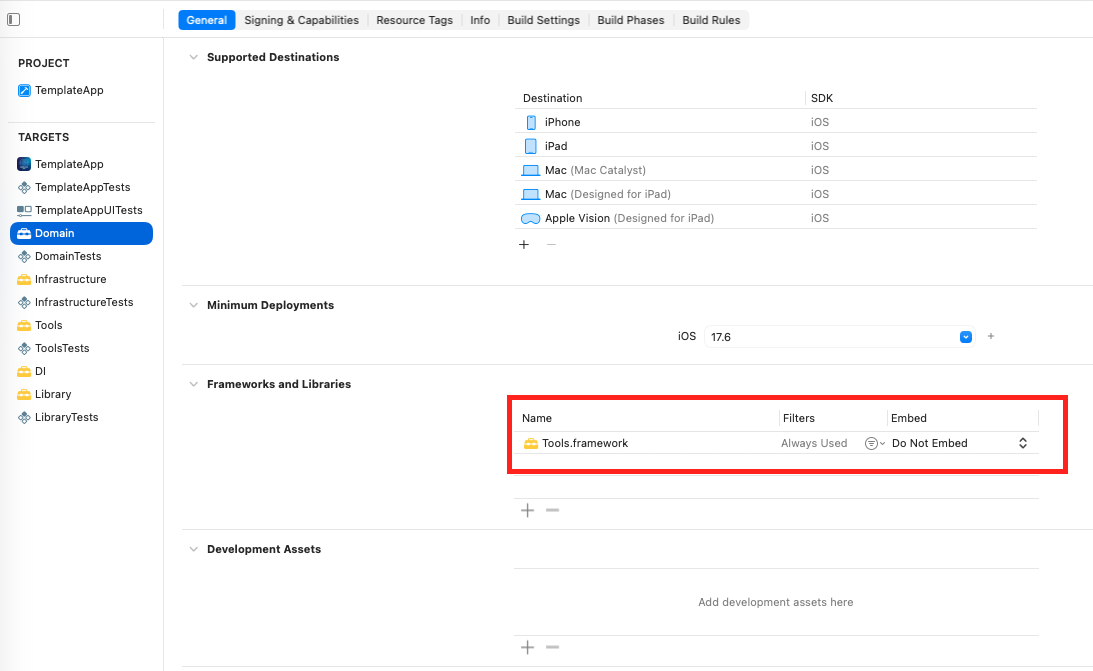Collapse the Frameworks and Libraries section

point(194,384)
